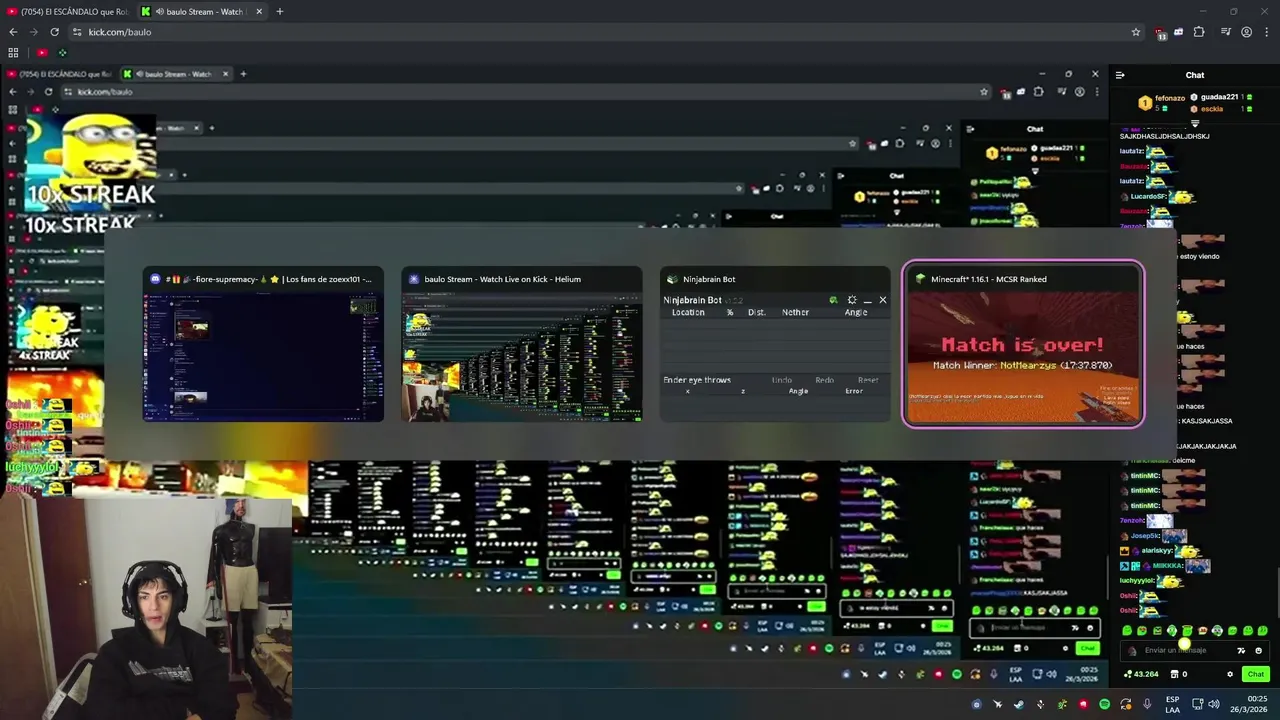View site info beside the outermost kick.com/baulo address
The image size is (1280, 720).
coord(77,32)
